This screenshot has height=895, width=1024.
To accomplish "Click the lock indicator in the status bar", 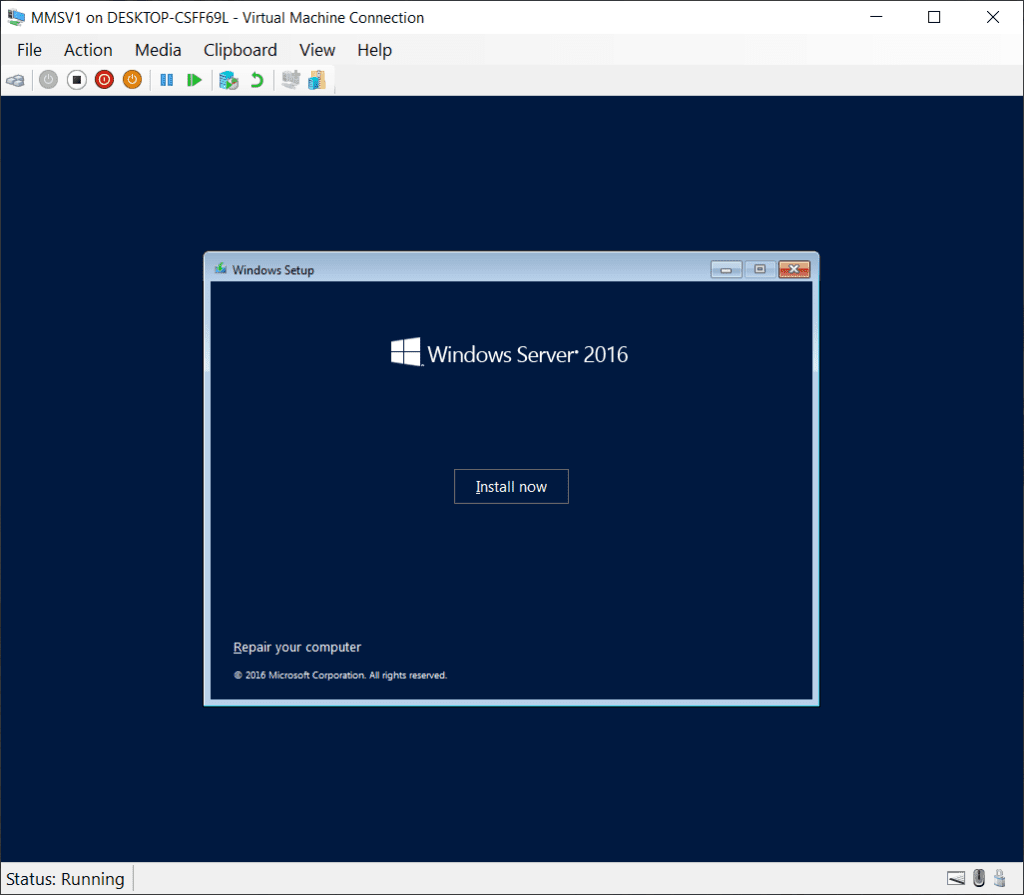I will pos(999,877).
